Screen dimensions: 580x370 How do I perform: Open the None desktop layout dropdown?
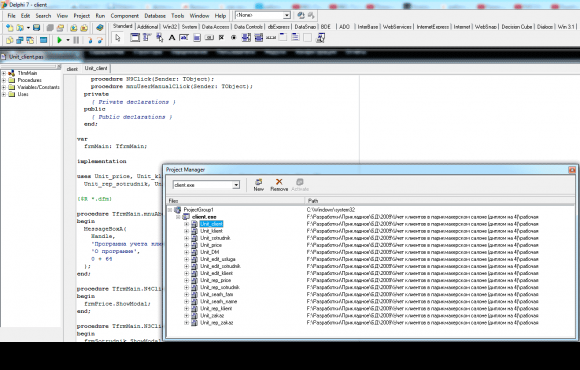tap(287, 15)
